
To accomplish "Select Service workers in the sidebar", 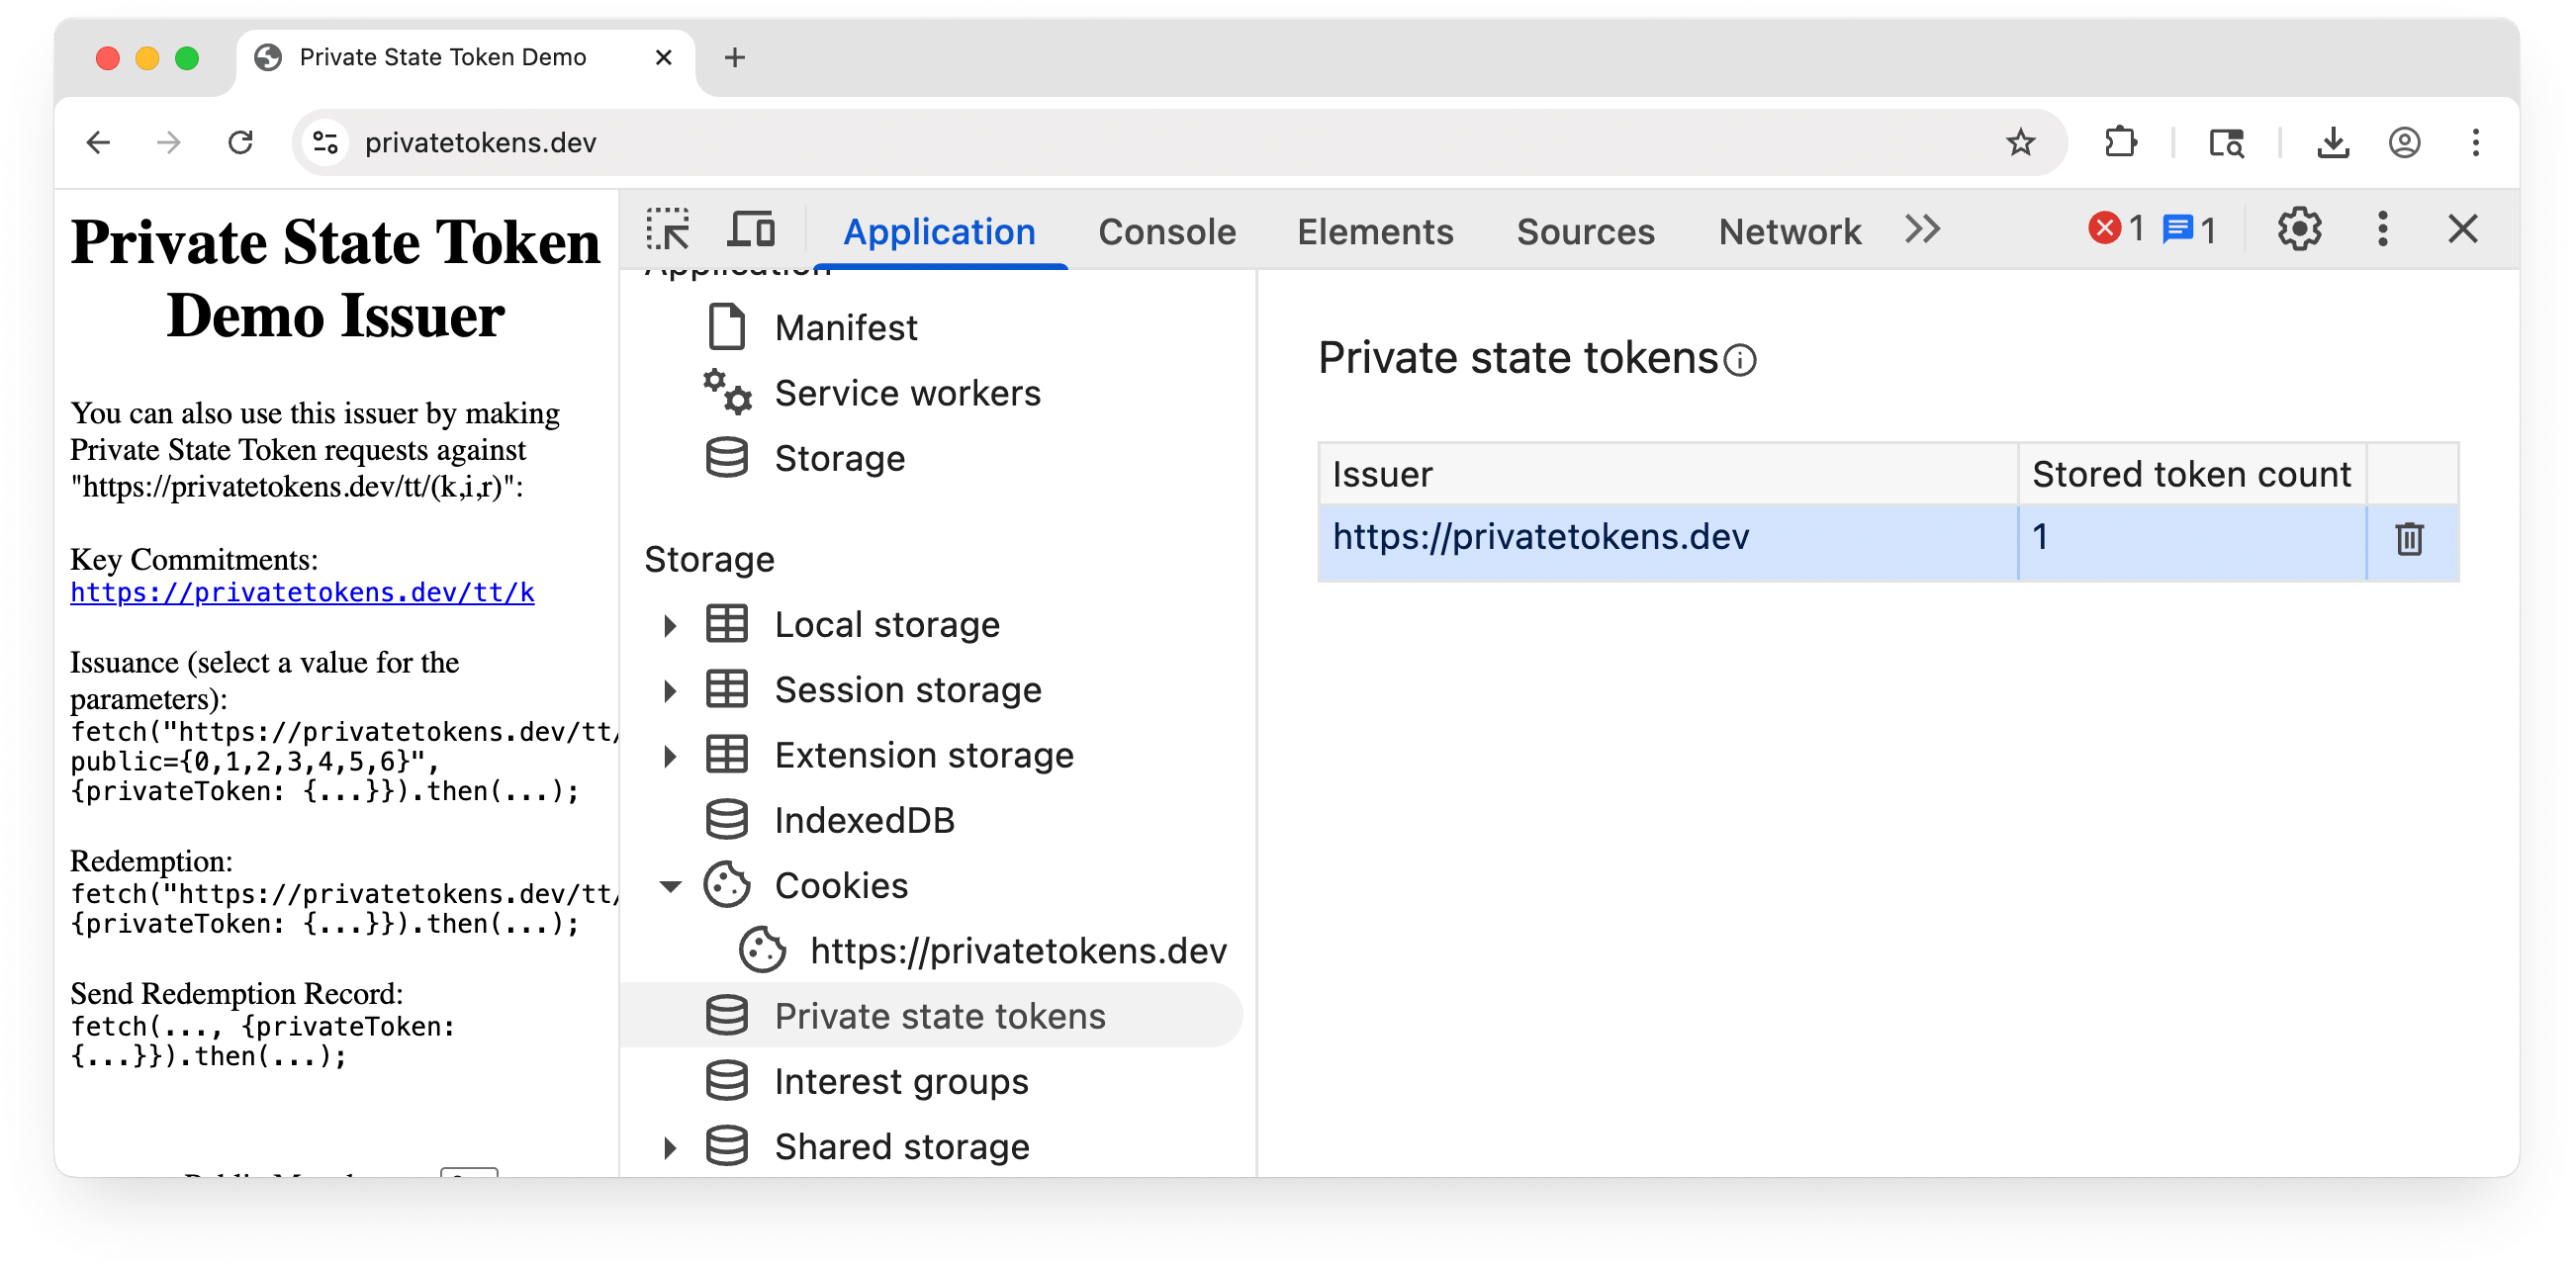I will click(x=906, y=392).
